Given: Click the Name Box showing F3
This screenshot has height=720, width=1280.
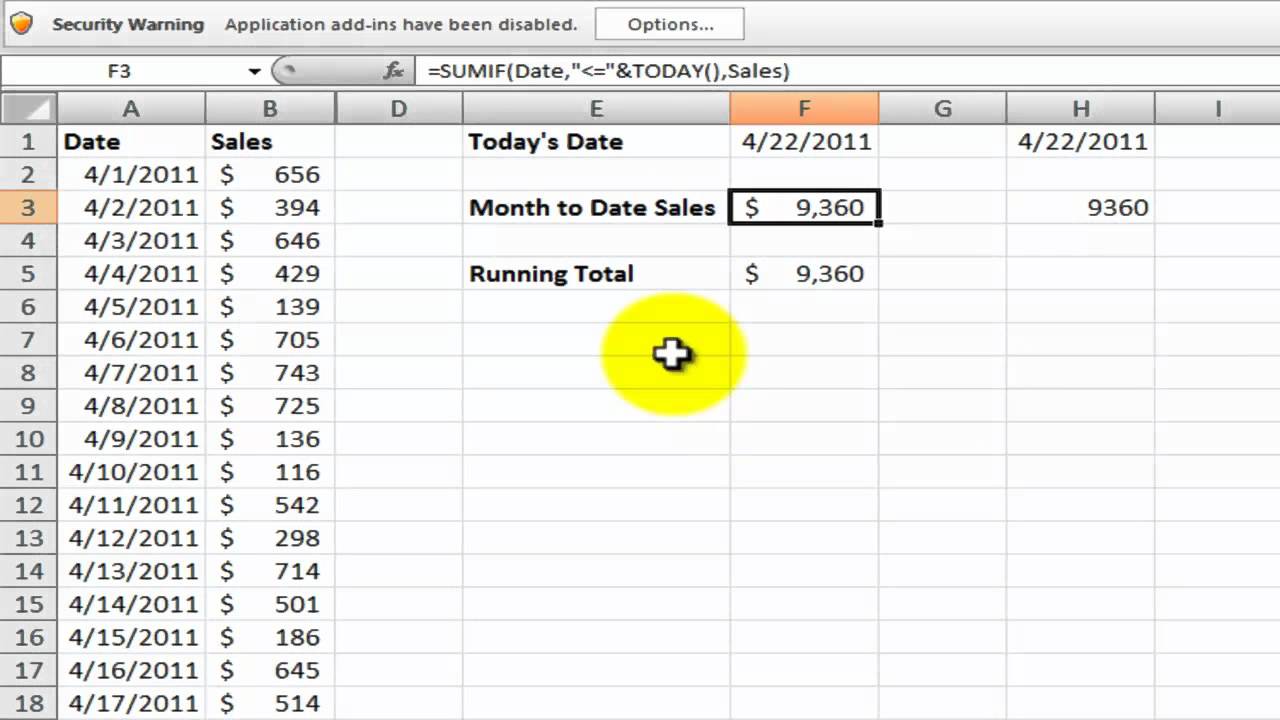Looking at the screenshot, I should point(120,71).
